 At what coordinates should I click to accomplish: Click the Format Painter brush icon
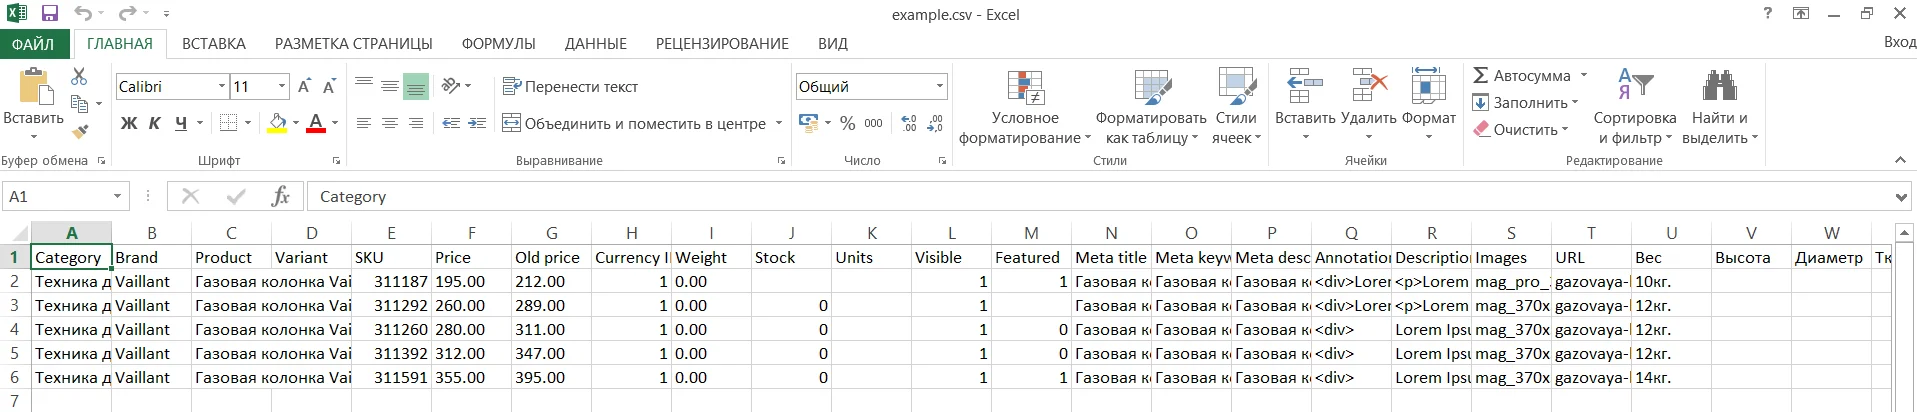click(x=80, y=131)
